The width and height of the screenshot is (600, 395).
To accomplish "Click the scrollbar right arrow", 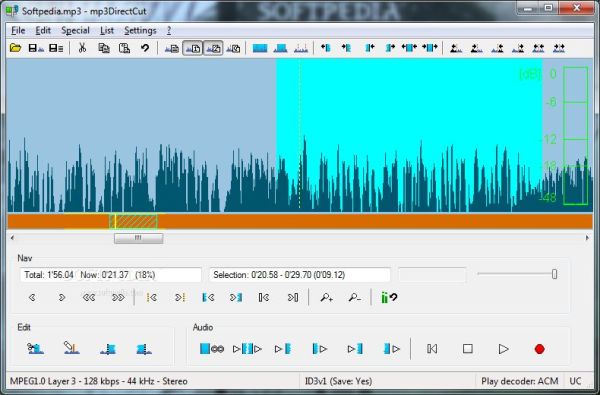I will (587, 238).
